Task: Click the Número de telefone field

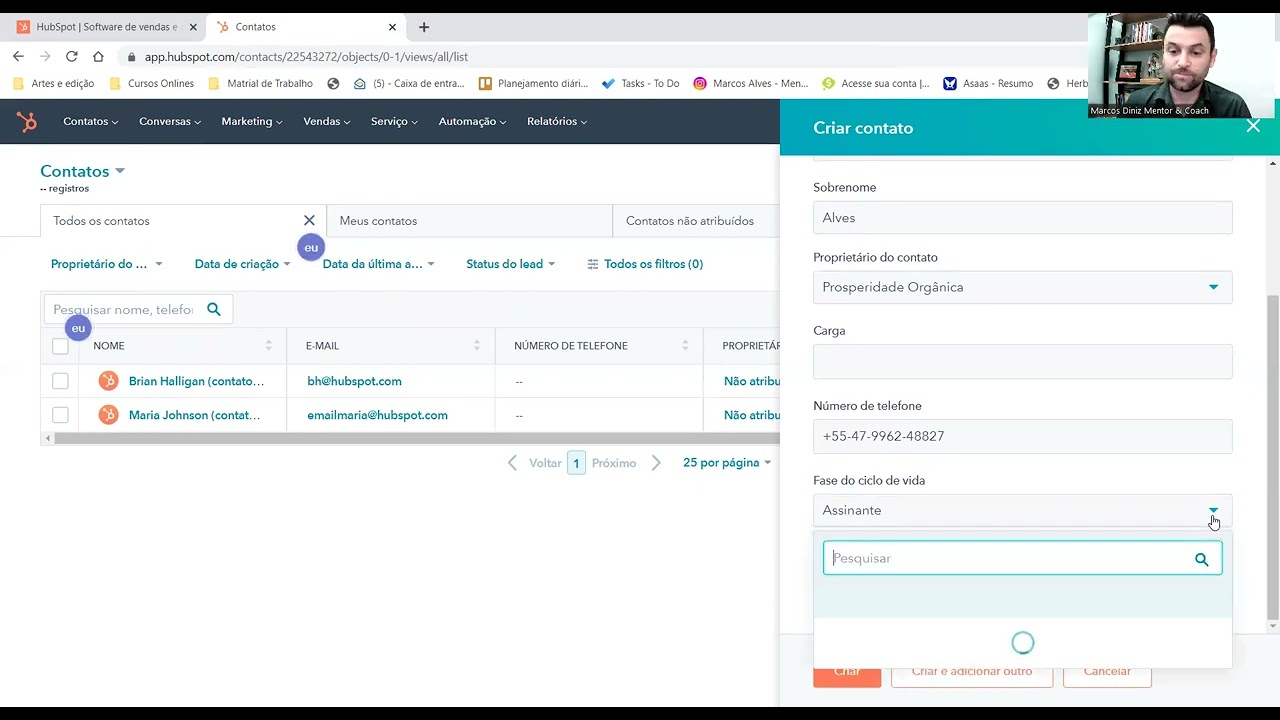Action: click(1022, 436)
